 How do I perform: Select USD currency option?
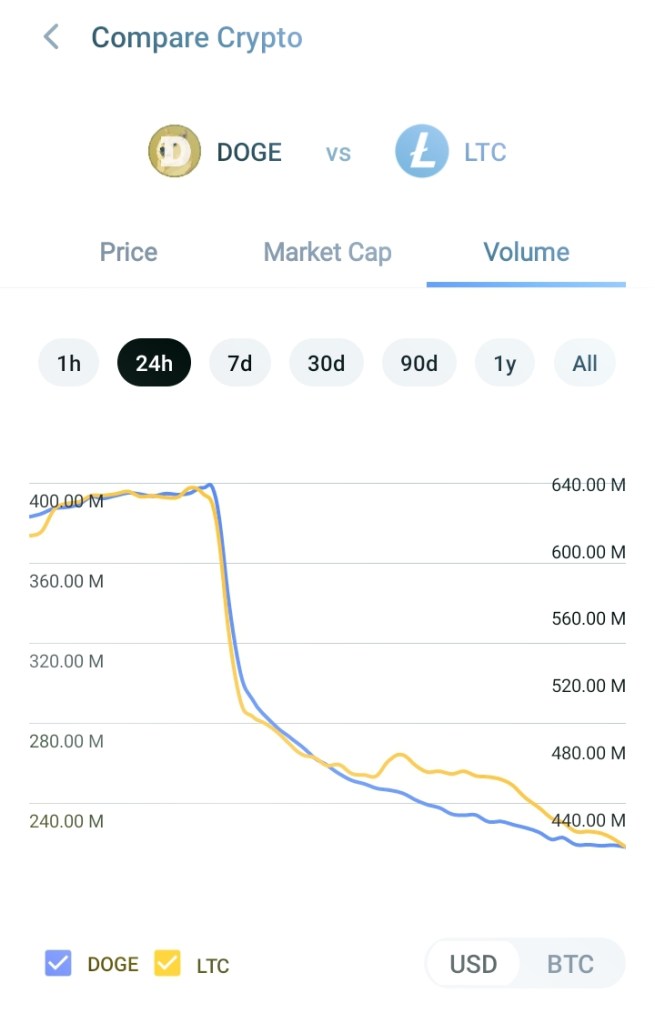pos(473,964)
